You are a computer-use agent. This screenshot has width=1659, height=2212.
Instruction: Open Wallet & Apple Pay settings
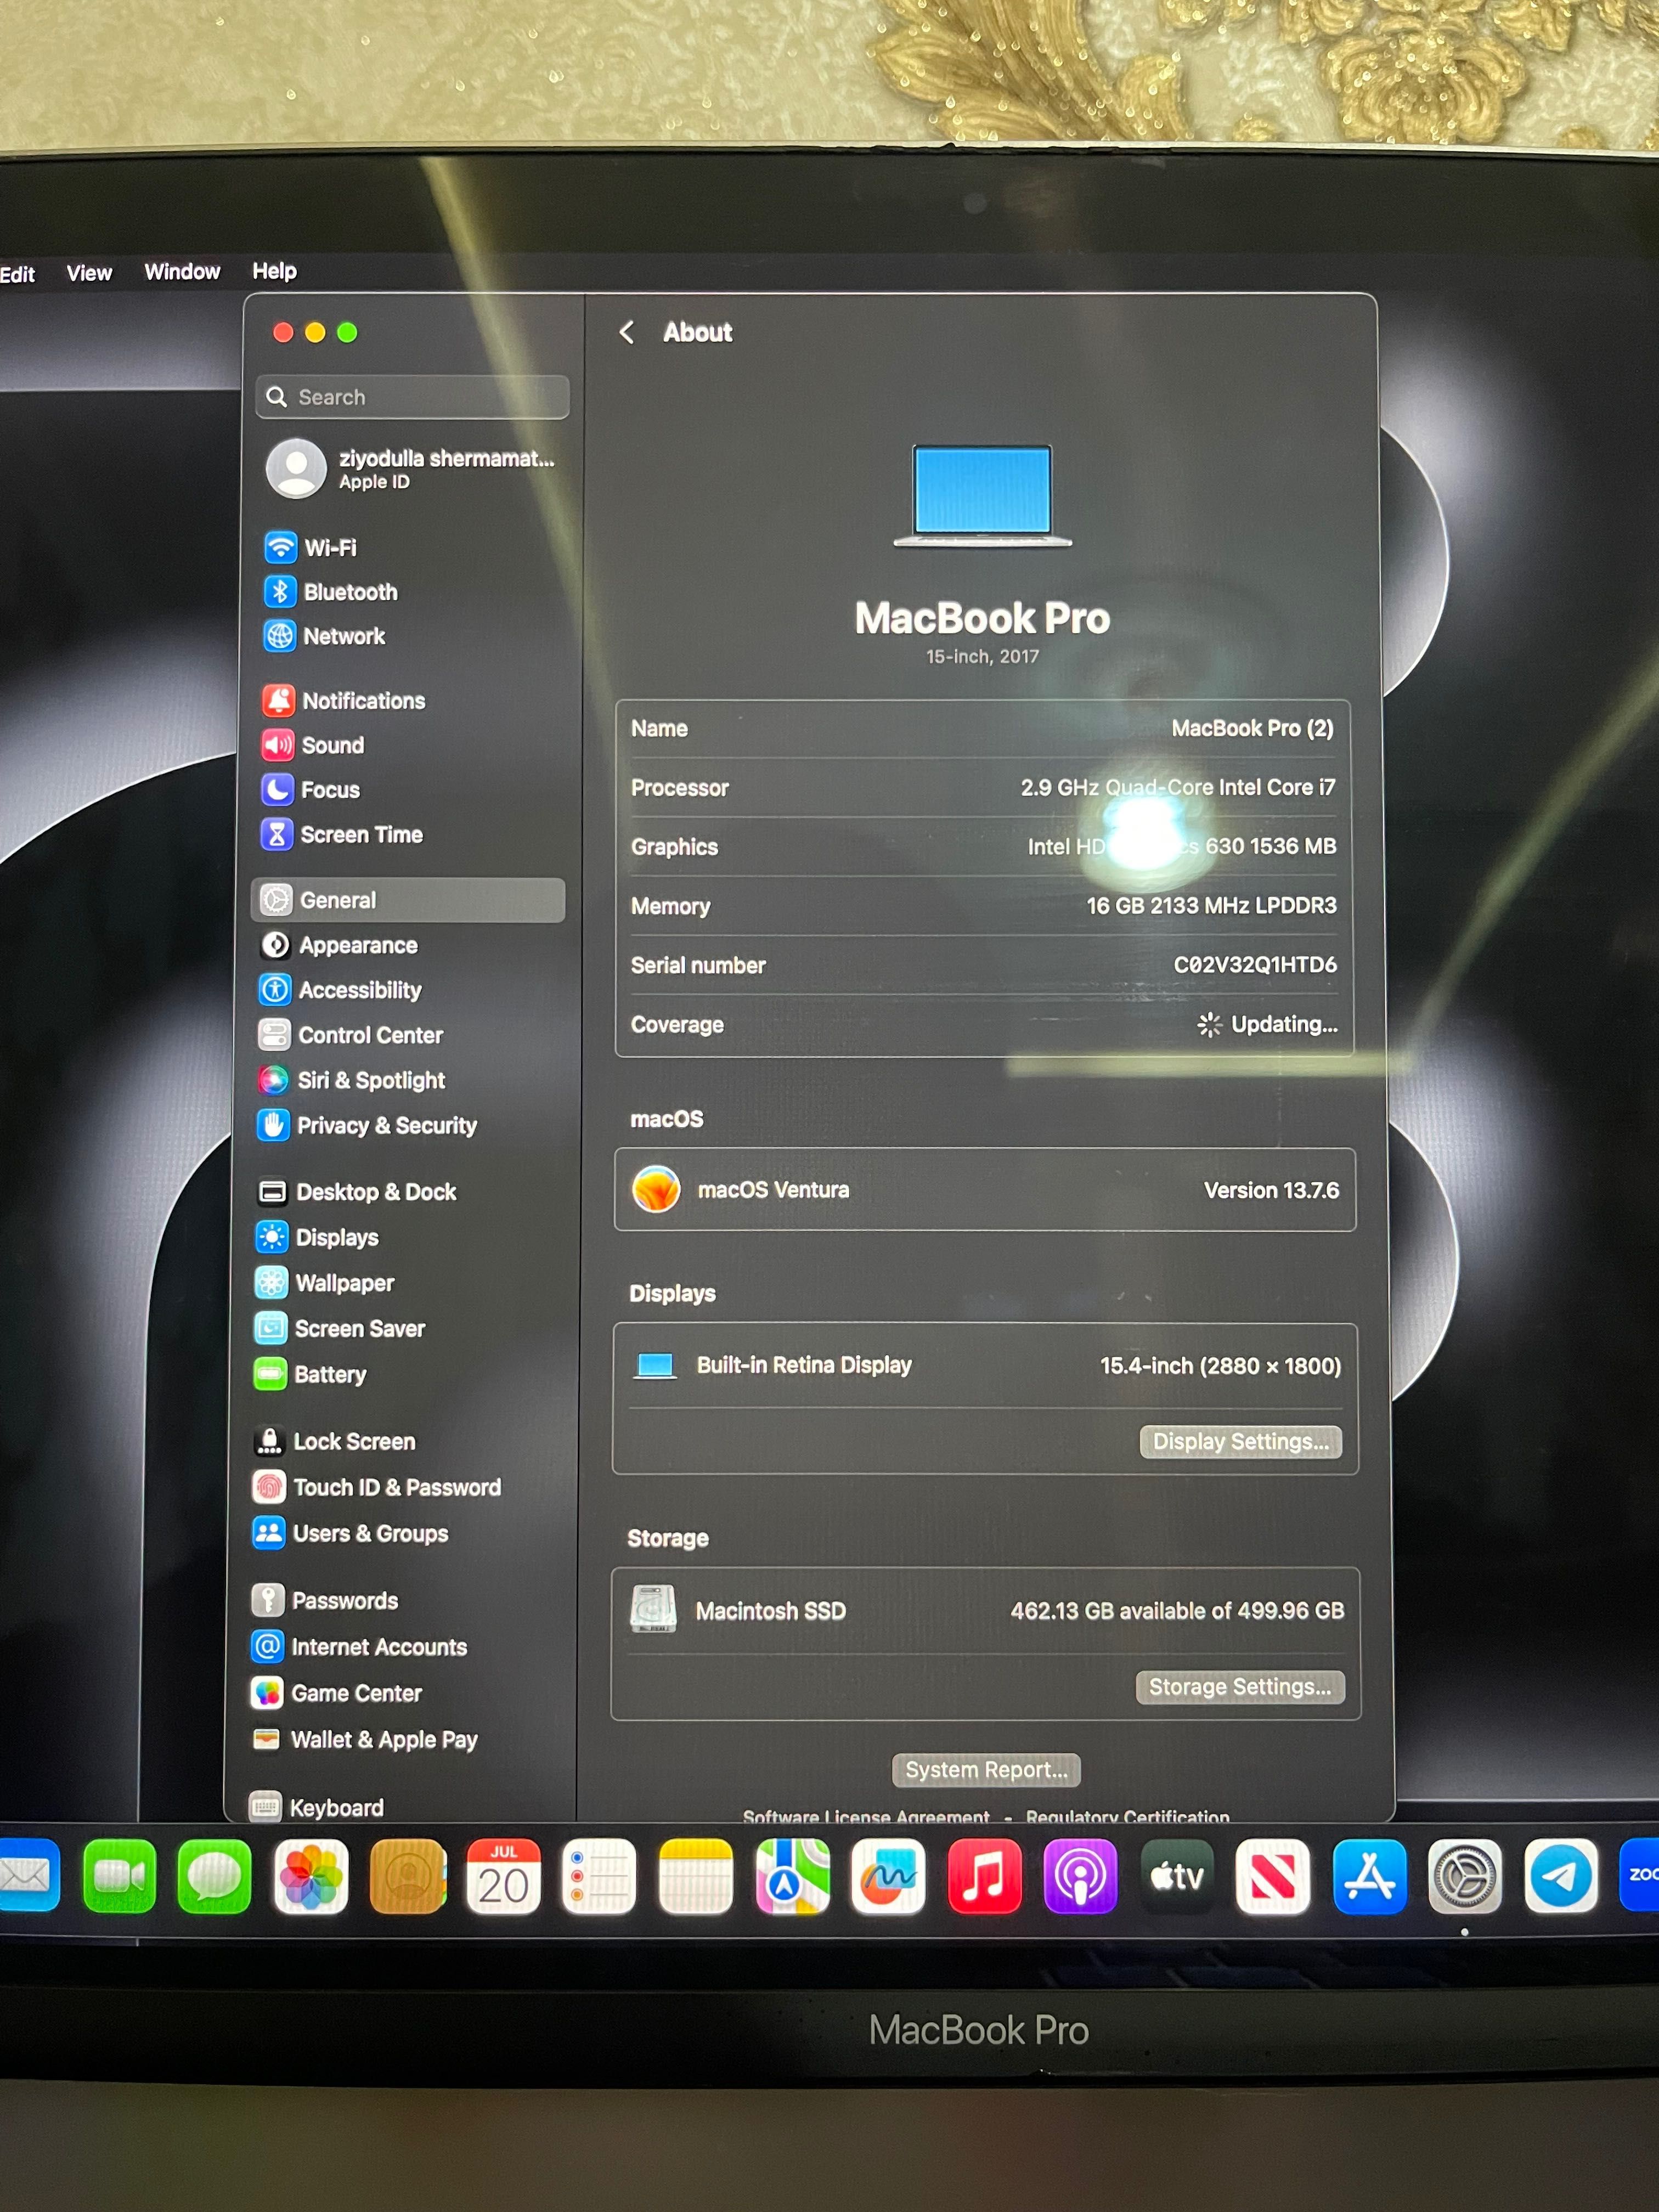click(364, 1739)
